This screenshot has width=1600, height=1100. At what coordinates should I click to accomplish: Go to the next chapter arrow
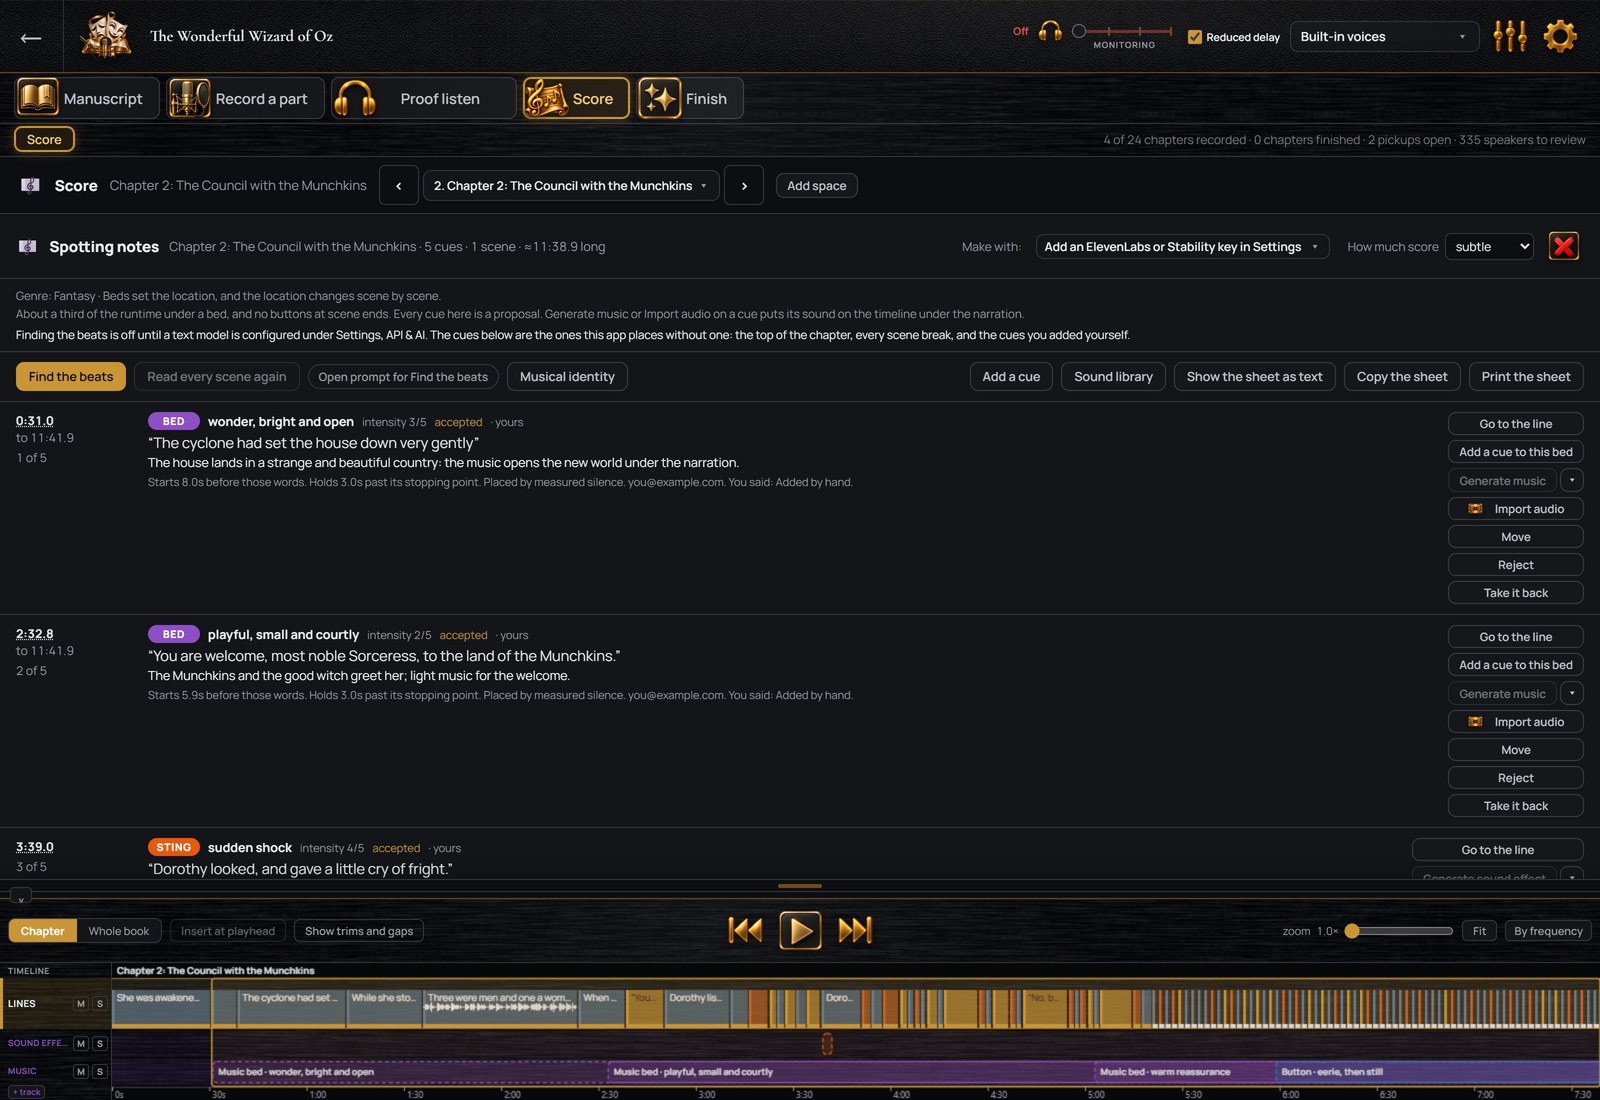pyautogui.click(x=744, y=185)
